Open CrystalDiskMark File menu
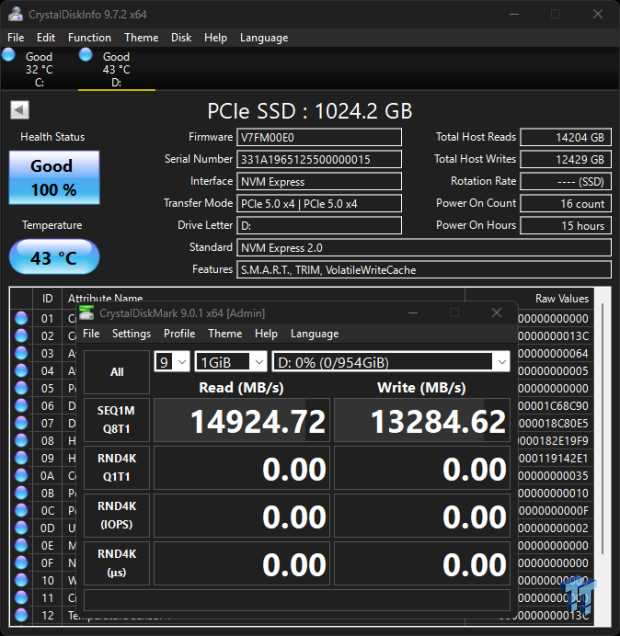 91,333
